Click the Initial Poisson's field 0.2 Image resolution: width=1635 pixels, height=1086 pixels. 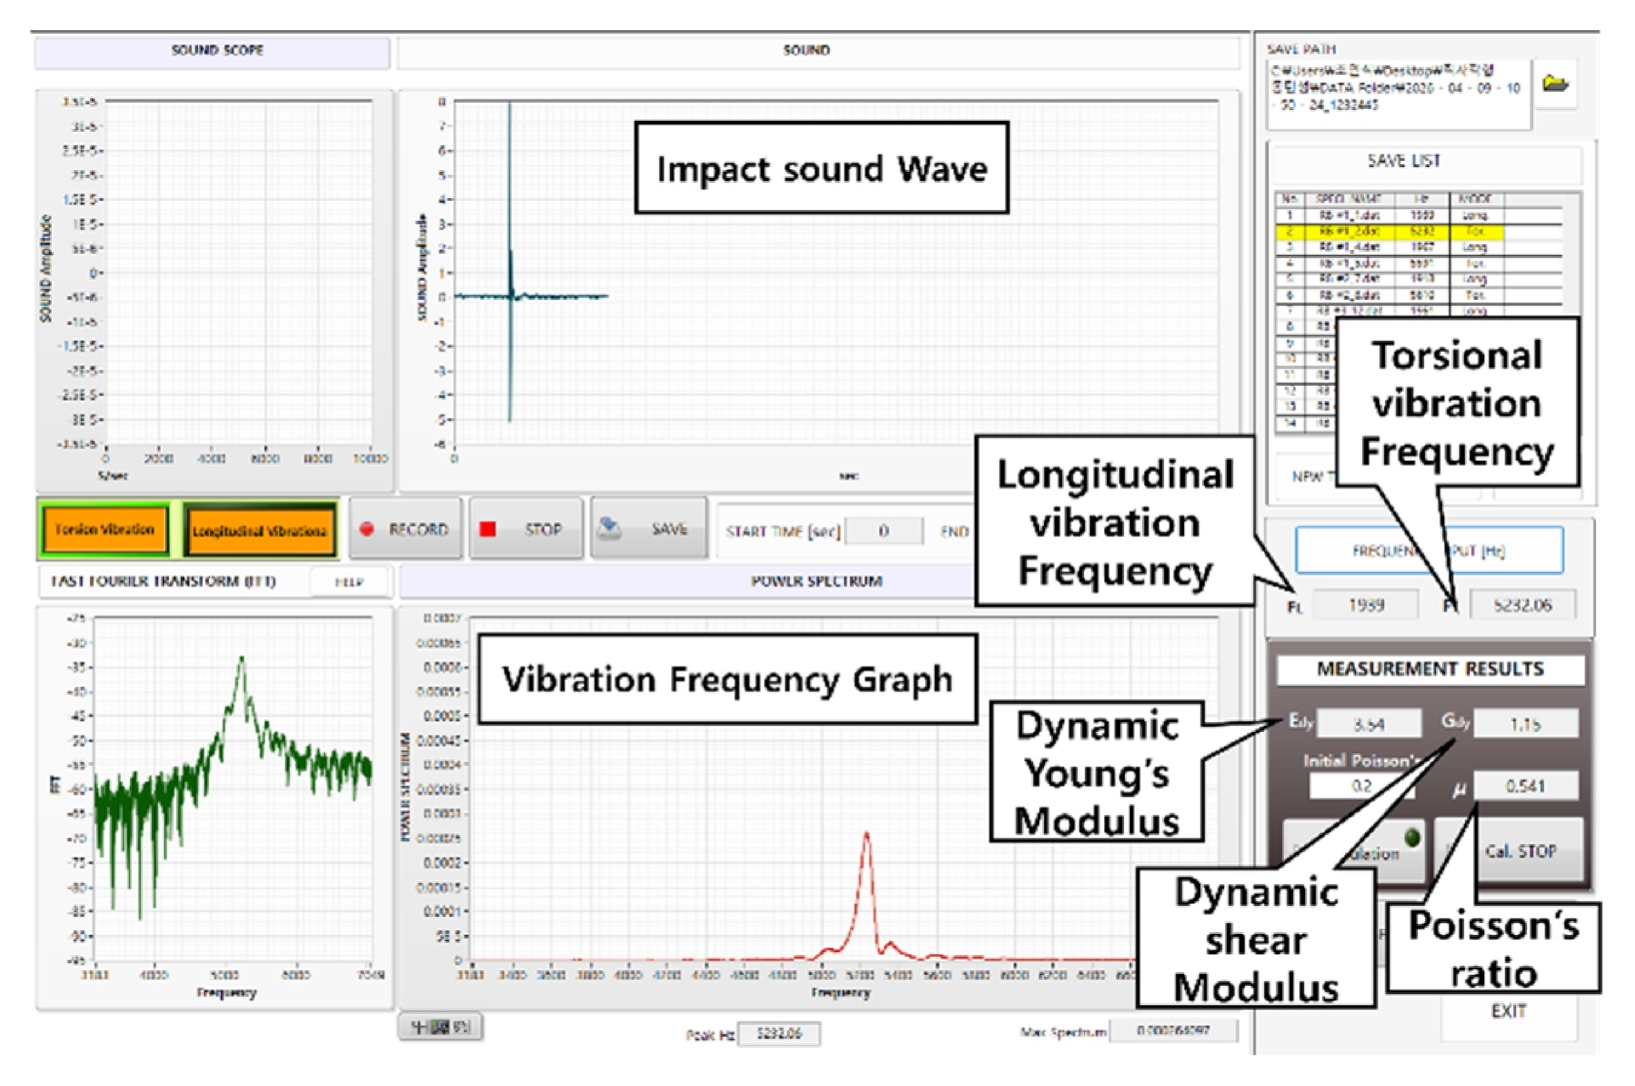(x=1362, y=786)
